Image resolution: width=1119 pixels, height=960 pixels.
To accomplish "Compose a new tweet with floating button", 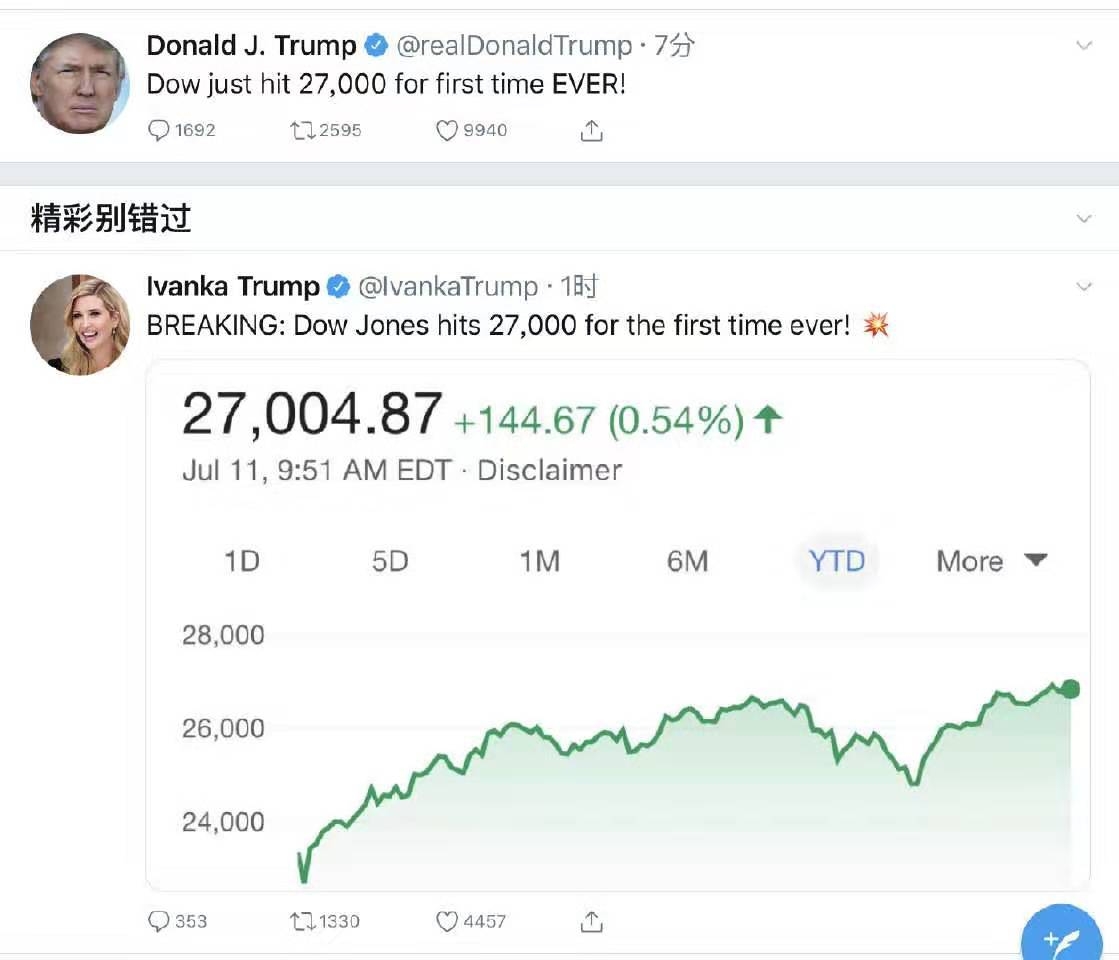I will click(1061, 940).
